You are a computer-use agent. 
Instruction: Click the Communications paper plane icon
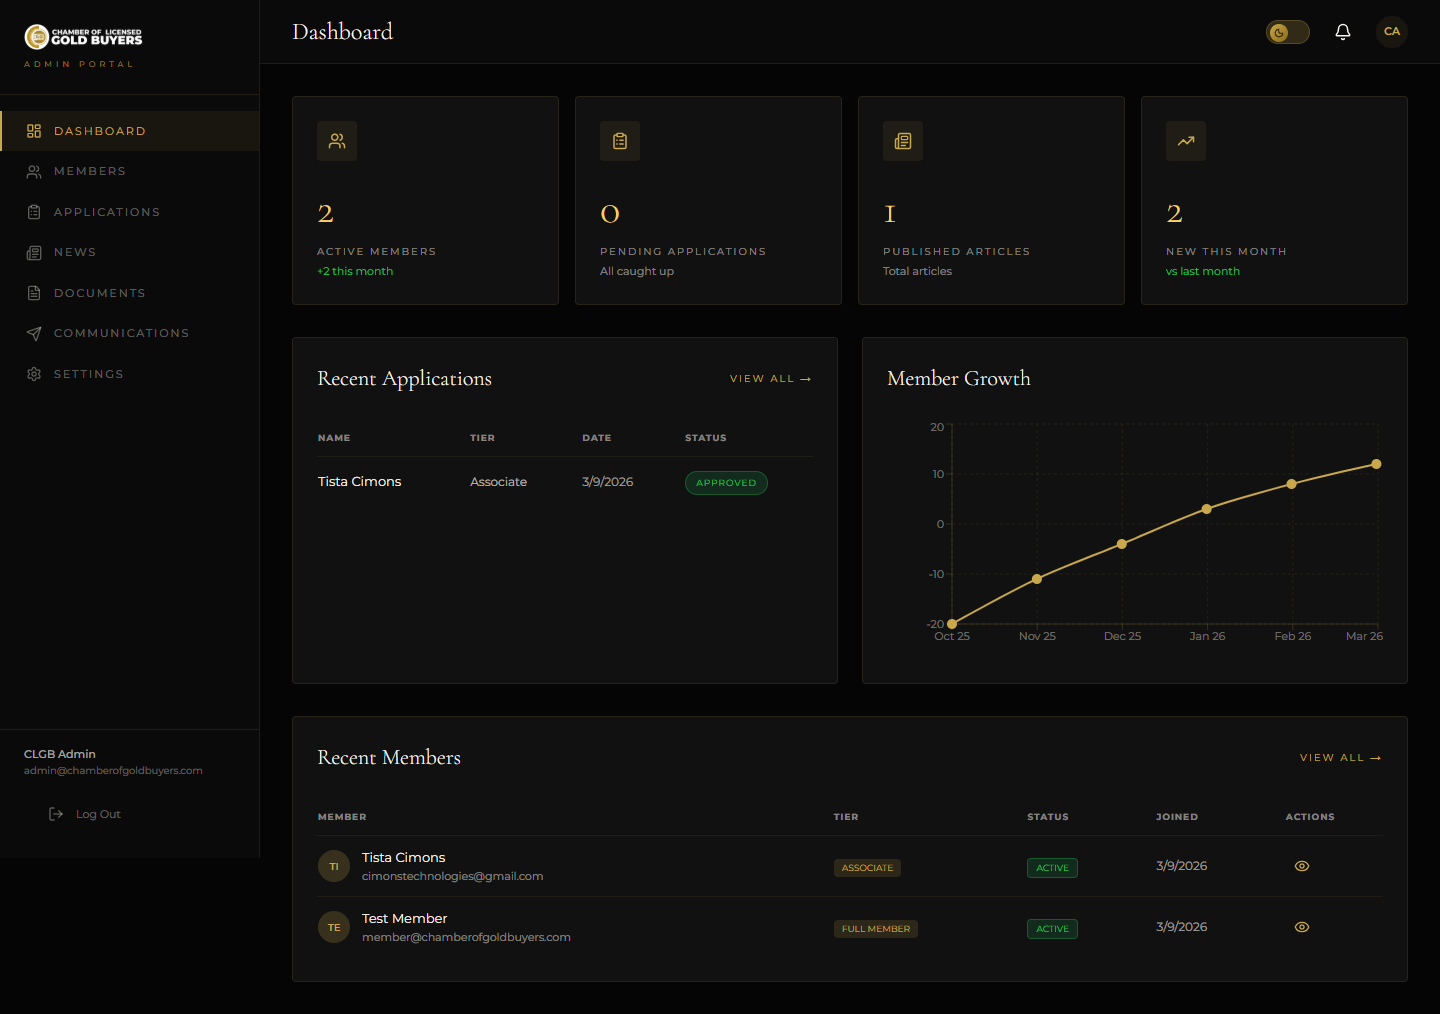pyautogui.click(x=34, y=334)
